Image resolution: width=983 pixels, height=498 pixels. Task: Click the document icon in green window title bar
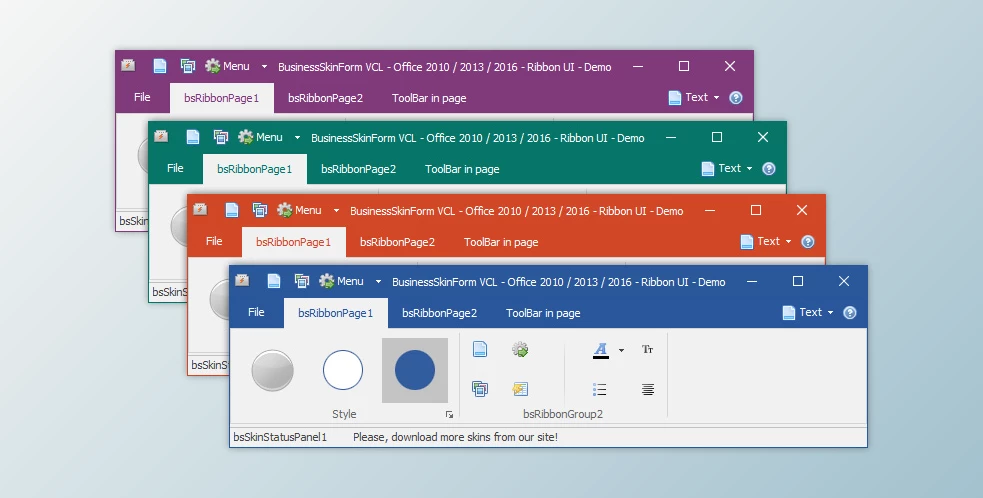coord(193,137)
